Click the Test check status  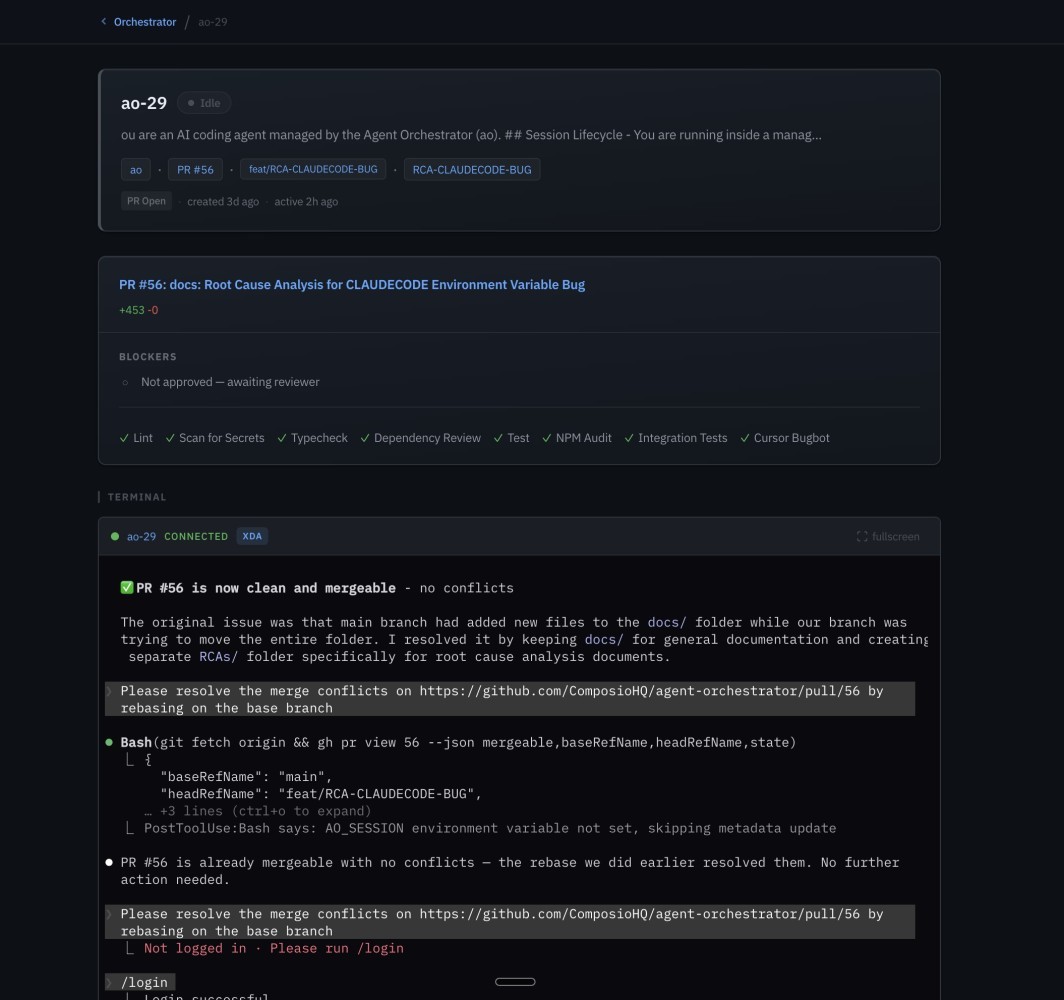512,438
